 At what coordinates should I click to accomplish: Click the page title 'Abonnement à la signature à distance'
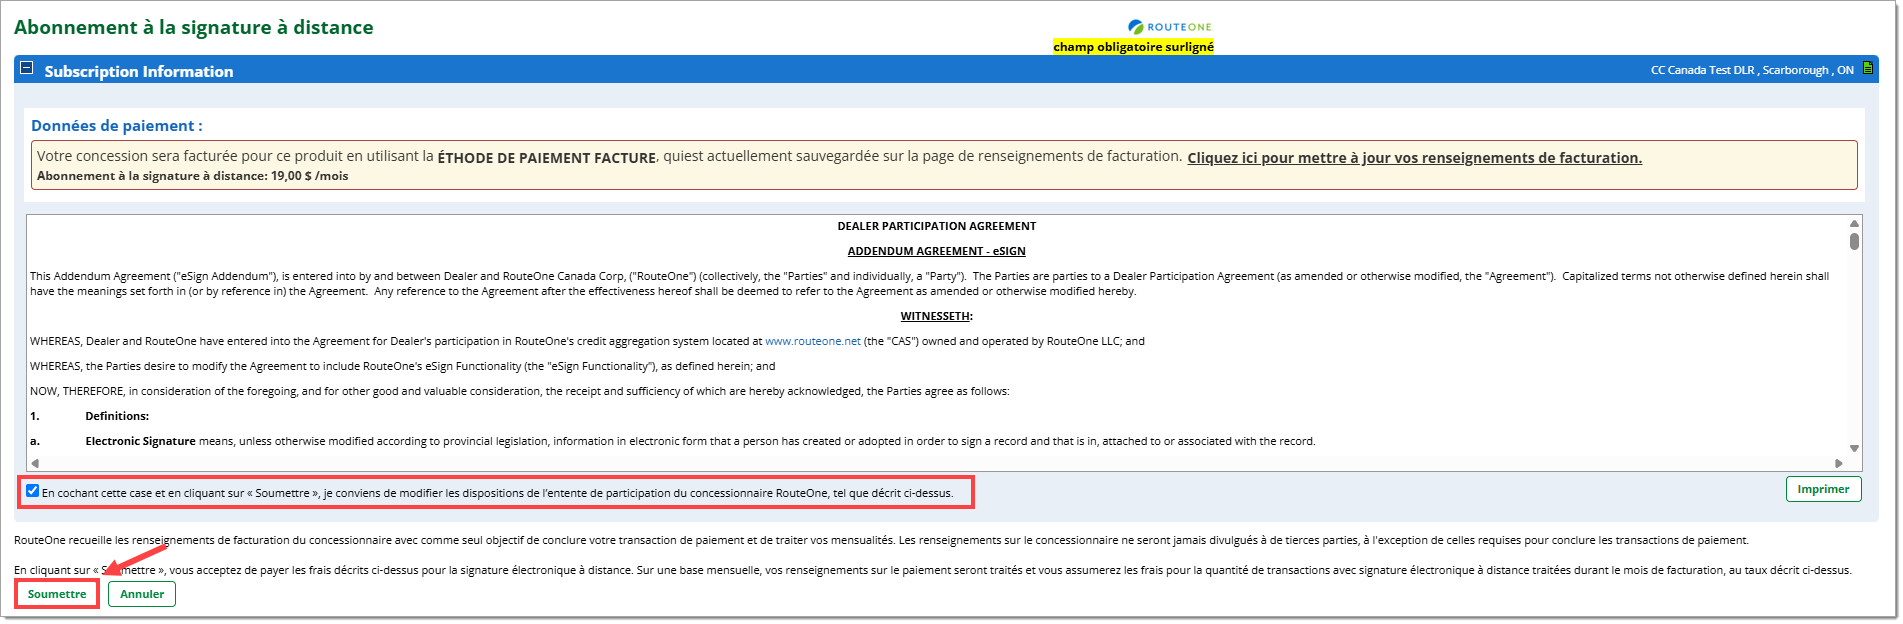point(194,28)
